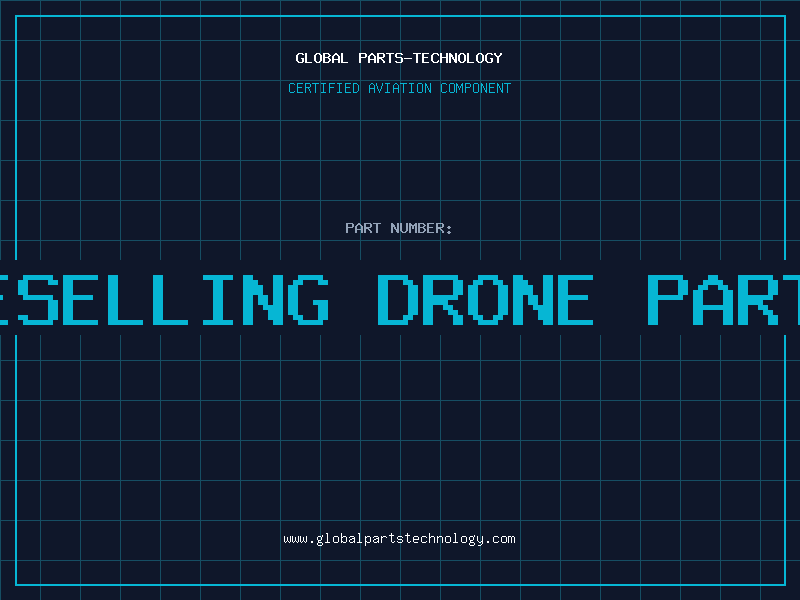Select the word AVIATION in the subtitle
The height and width of the screenshot is (600, 800).
[x=400, y=88]
